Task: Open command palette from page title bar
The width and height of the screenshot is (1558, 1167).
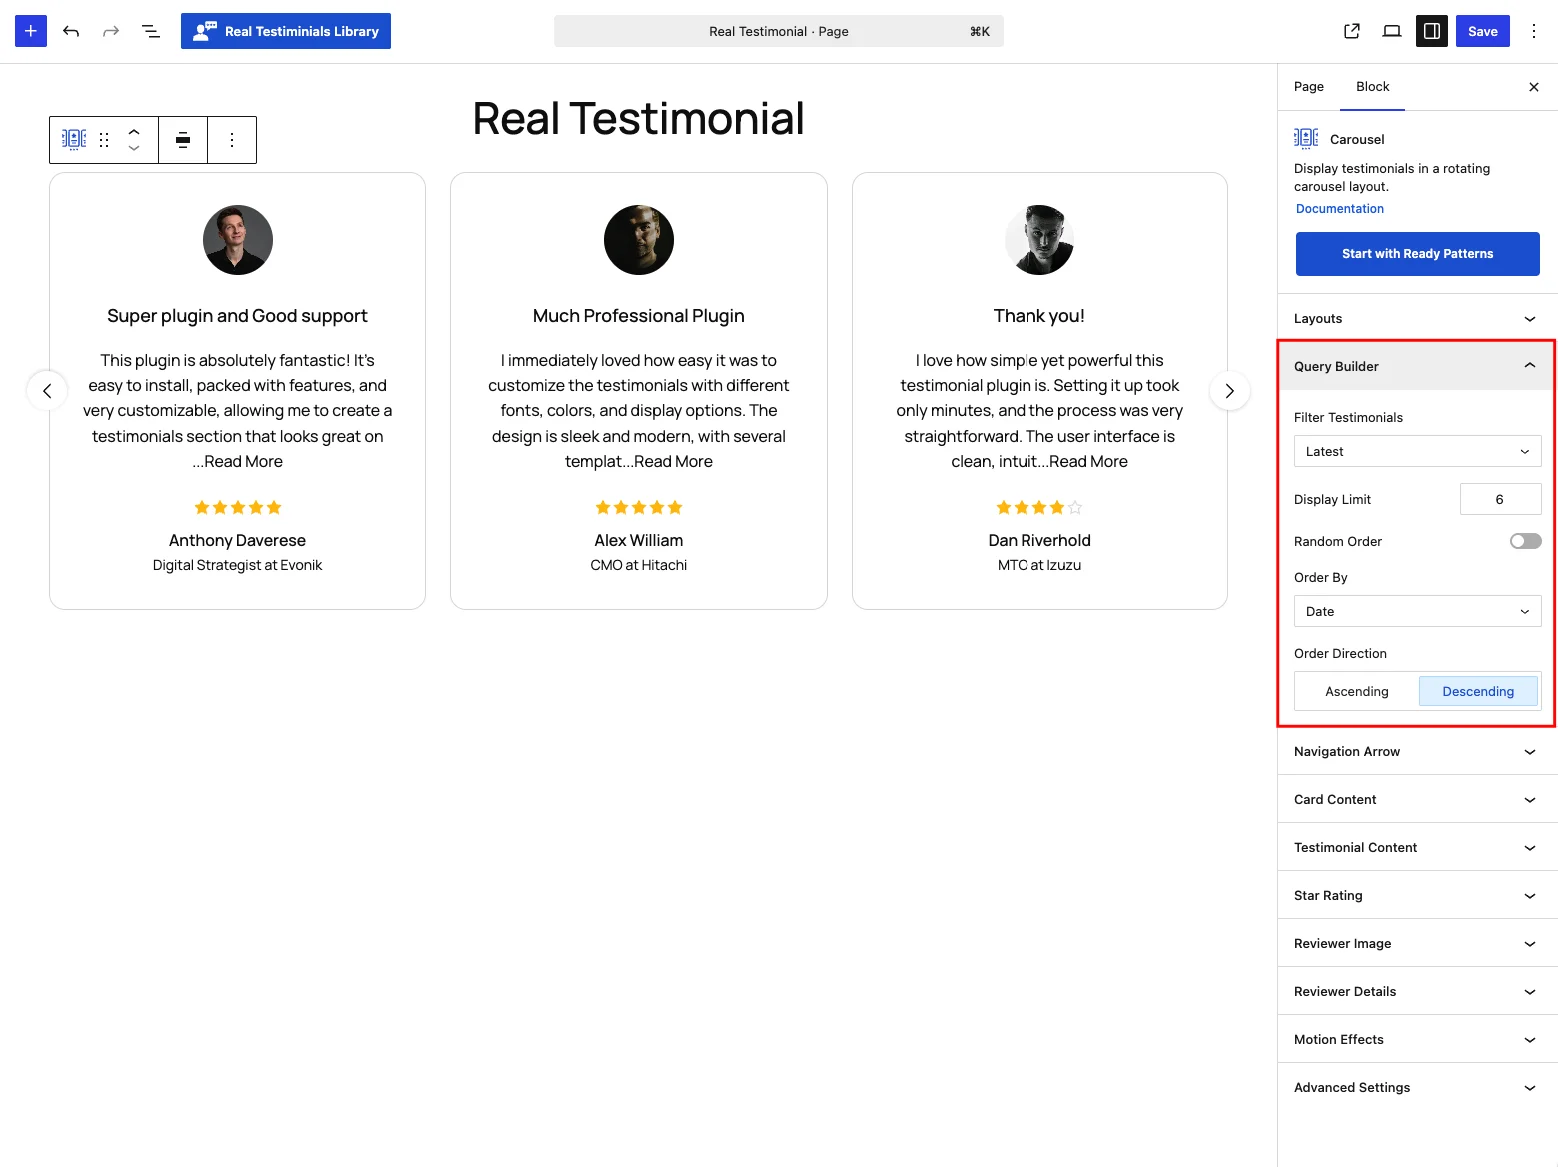Action: click(779, 31)
